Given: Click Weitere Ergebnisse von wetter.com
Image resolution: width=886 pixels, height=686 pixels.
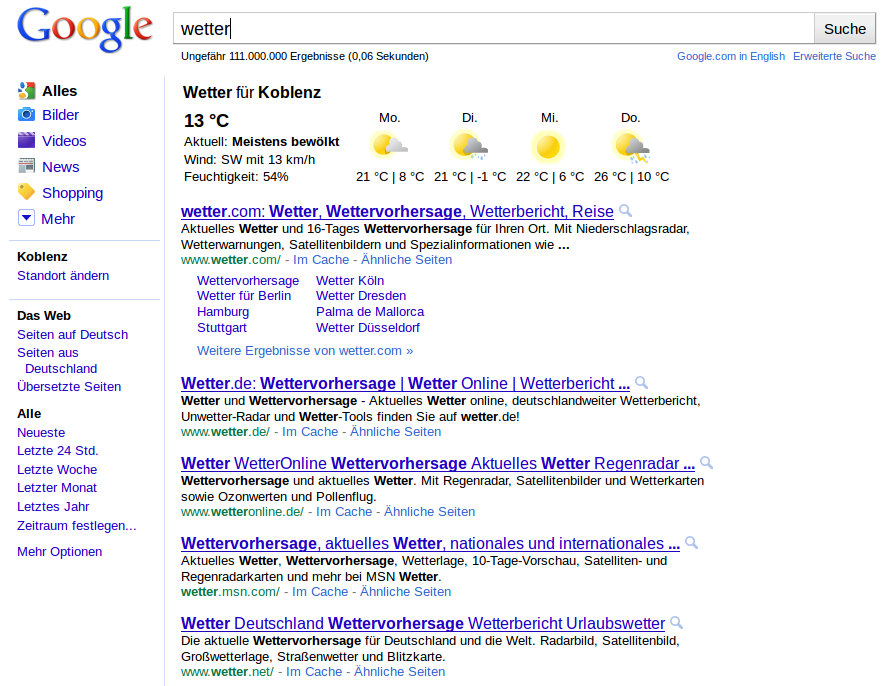Looking at the screenshot, I should [x=305, y=351].
